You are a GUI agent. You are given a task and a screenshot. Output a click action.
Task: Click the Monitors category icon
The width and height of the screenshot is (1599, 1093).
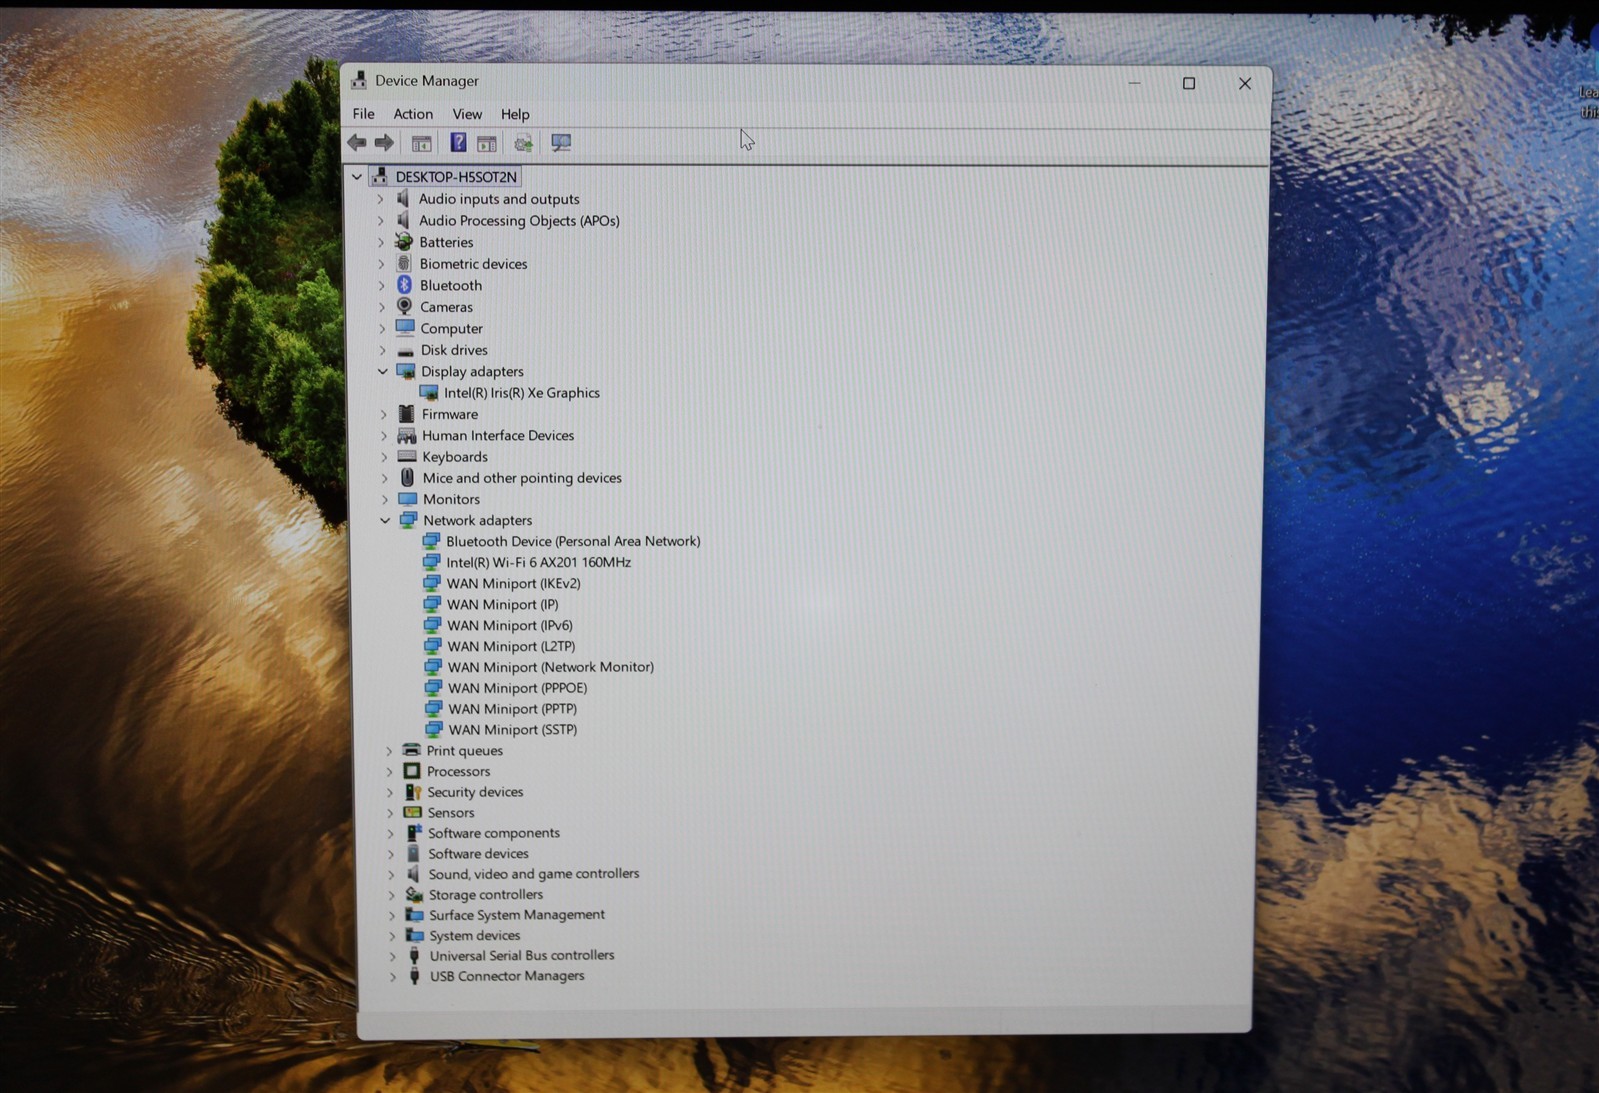[x=407, y=499]
